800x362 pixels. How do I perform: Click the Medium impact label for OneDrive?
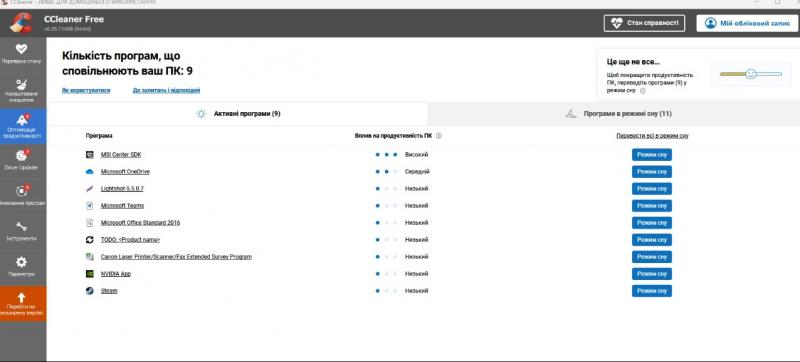click(x=417, y=172)
